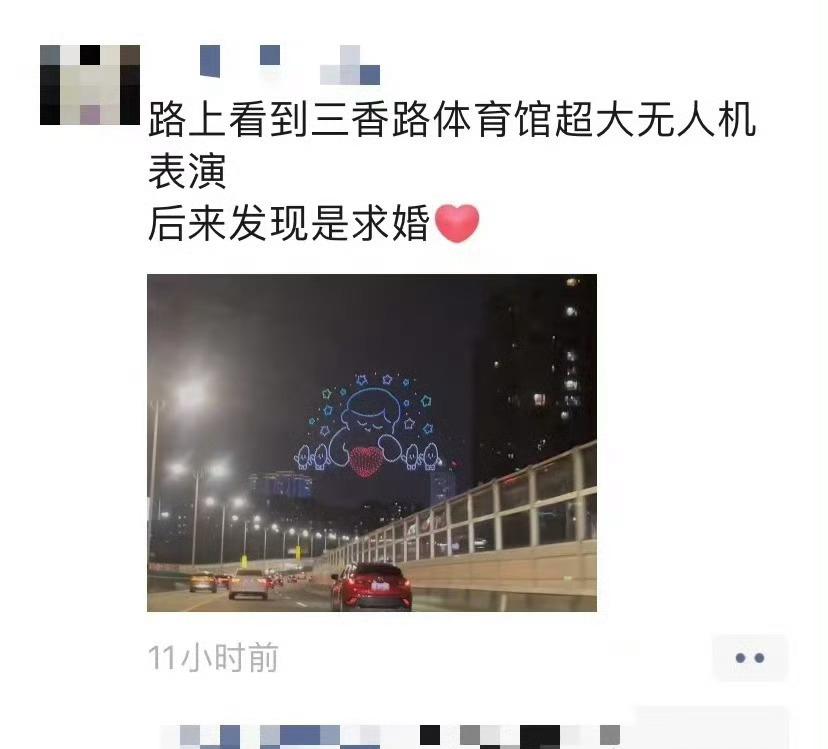Screen dimensions: 828x749
Task: Tap the blue-lit distant building in photo
Action: [280, 485]
